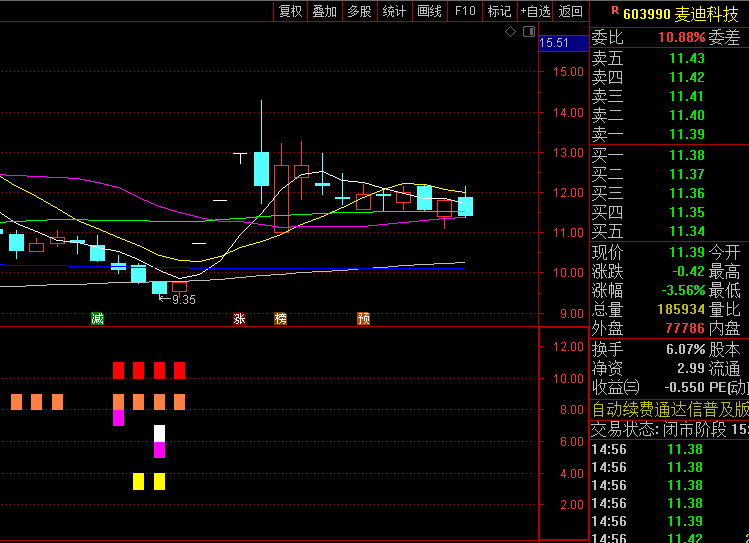
Task: Click the 返回 back button
Action: [x=570, y=11]
